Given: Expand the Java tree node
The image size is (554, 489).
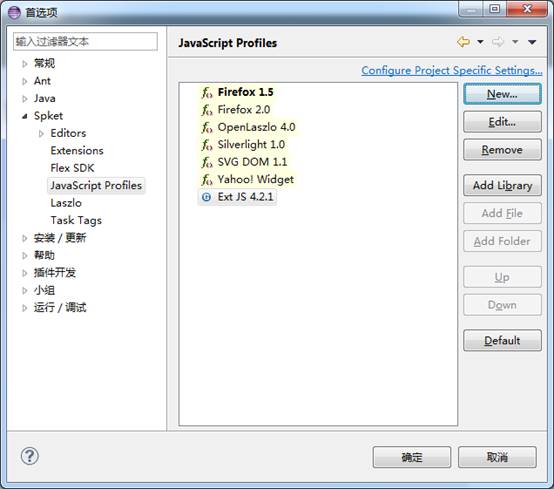Looking at the screenshot, I should click(24, 99).
